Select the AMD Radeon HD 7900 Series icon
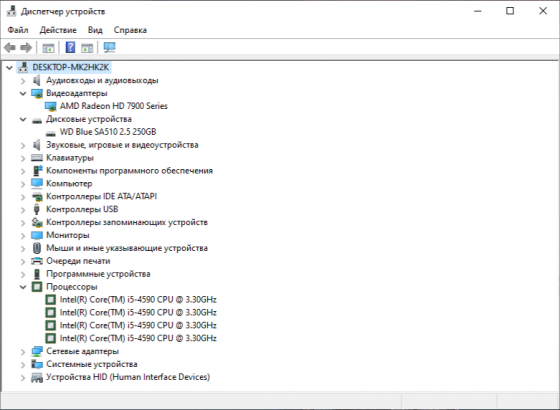Image resolution: width=560 pixels, height=410 pixels. (x=51, y=106)
